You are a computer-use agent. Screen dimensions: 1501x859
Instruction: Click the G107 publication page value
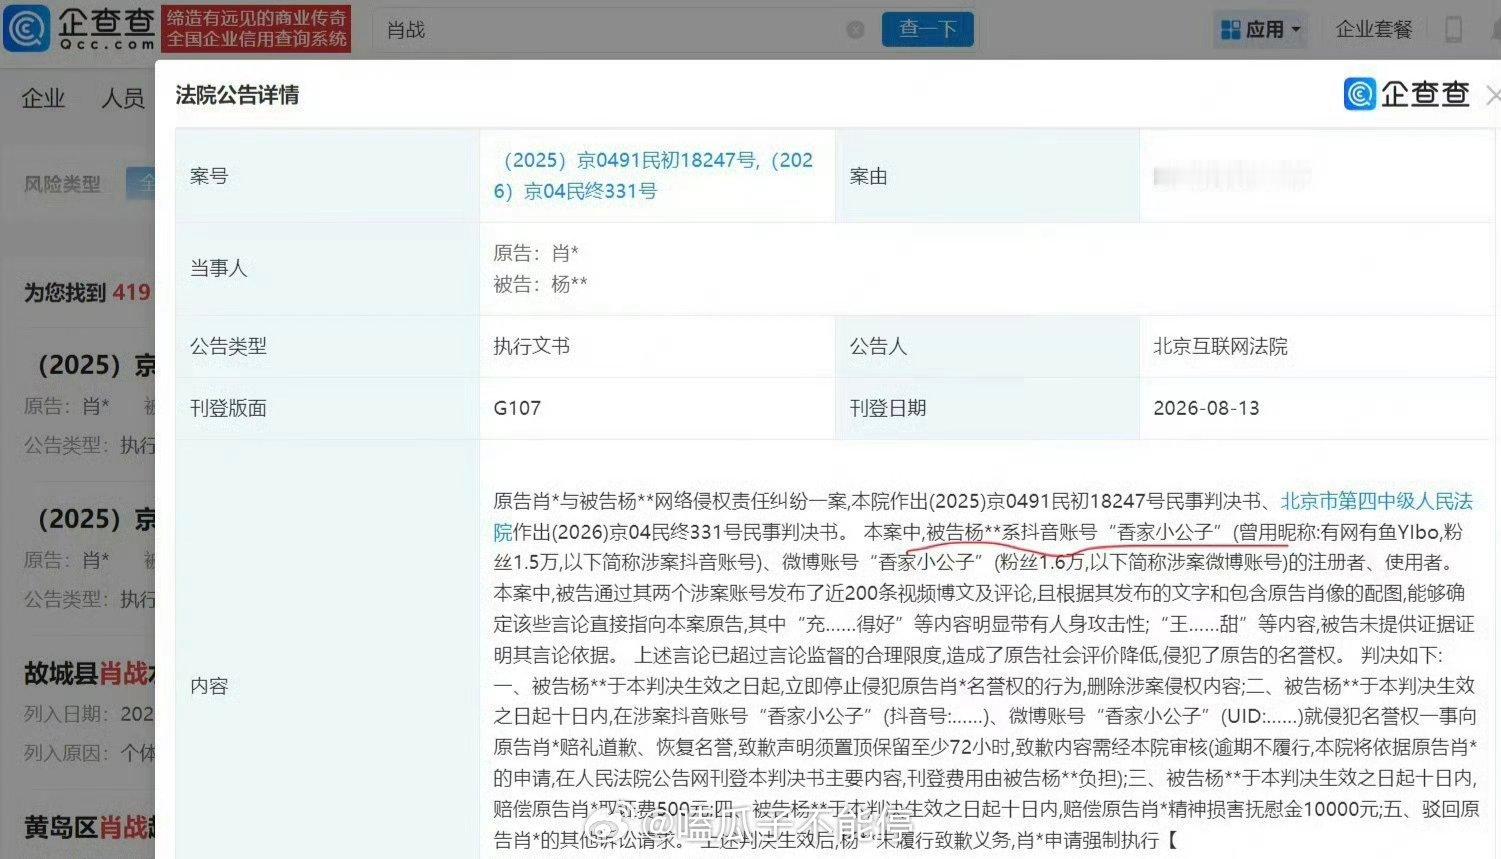pyautogui.click(x=517, y=408)
